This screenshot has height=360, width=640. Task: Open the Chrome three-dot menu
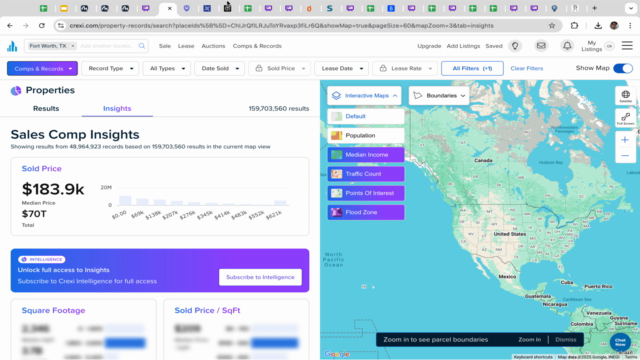(630, 26)
